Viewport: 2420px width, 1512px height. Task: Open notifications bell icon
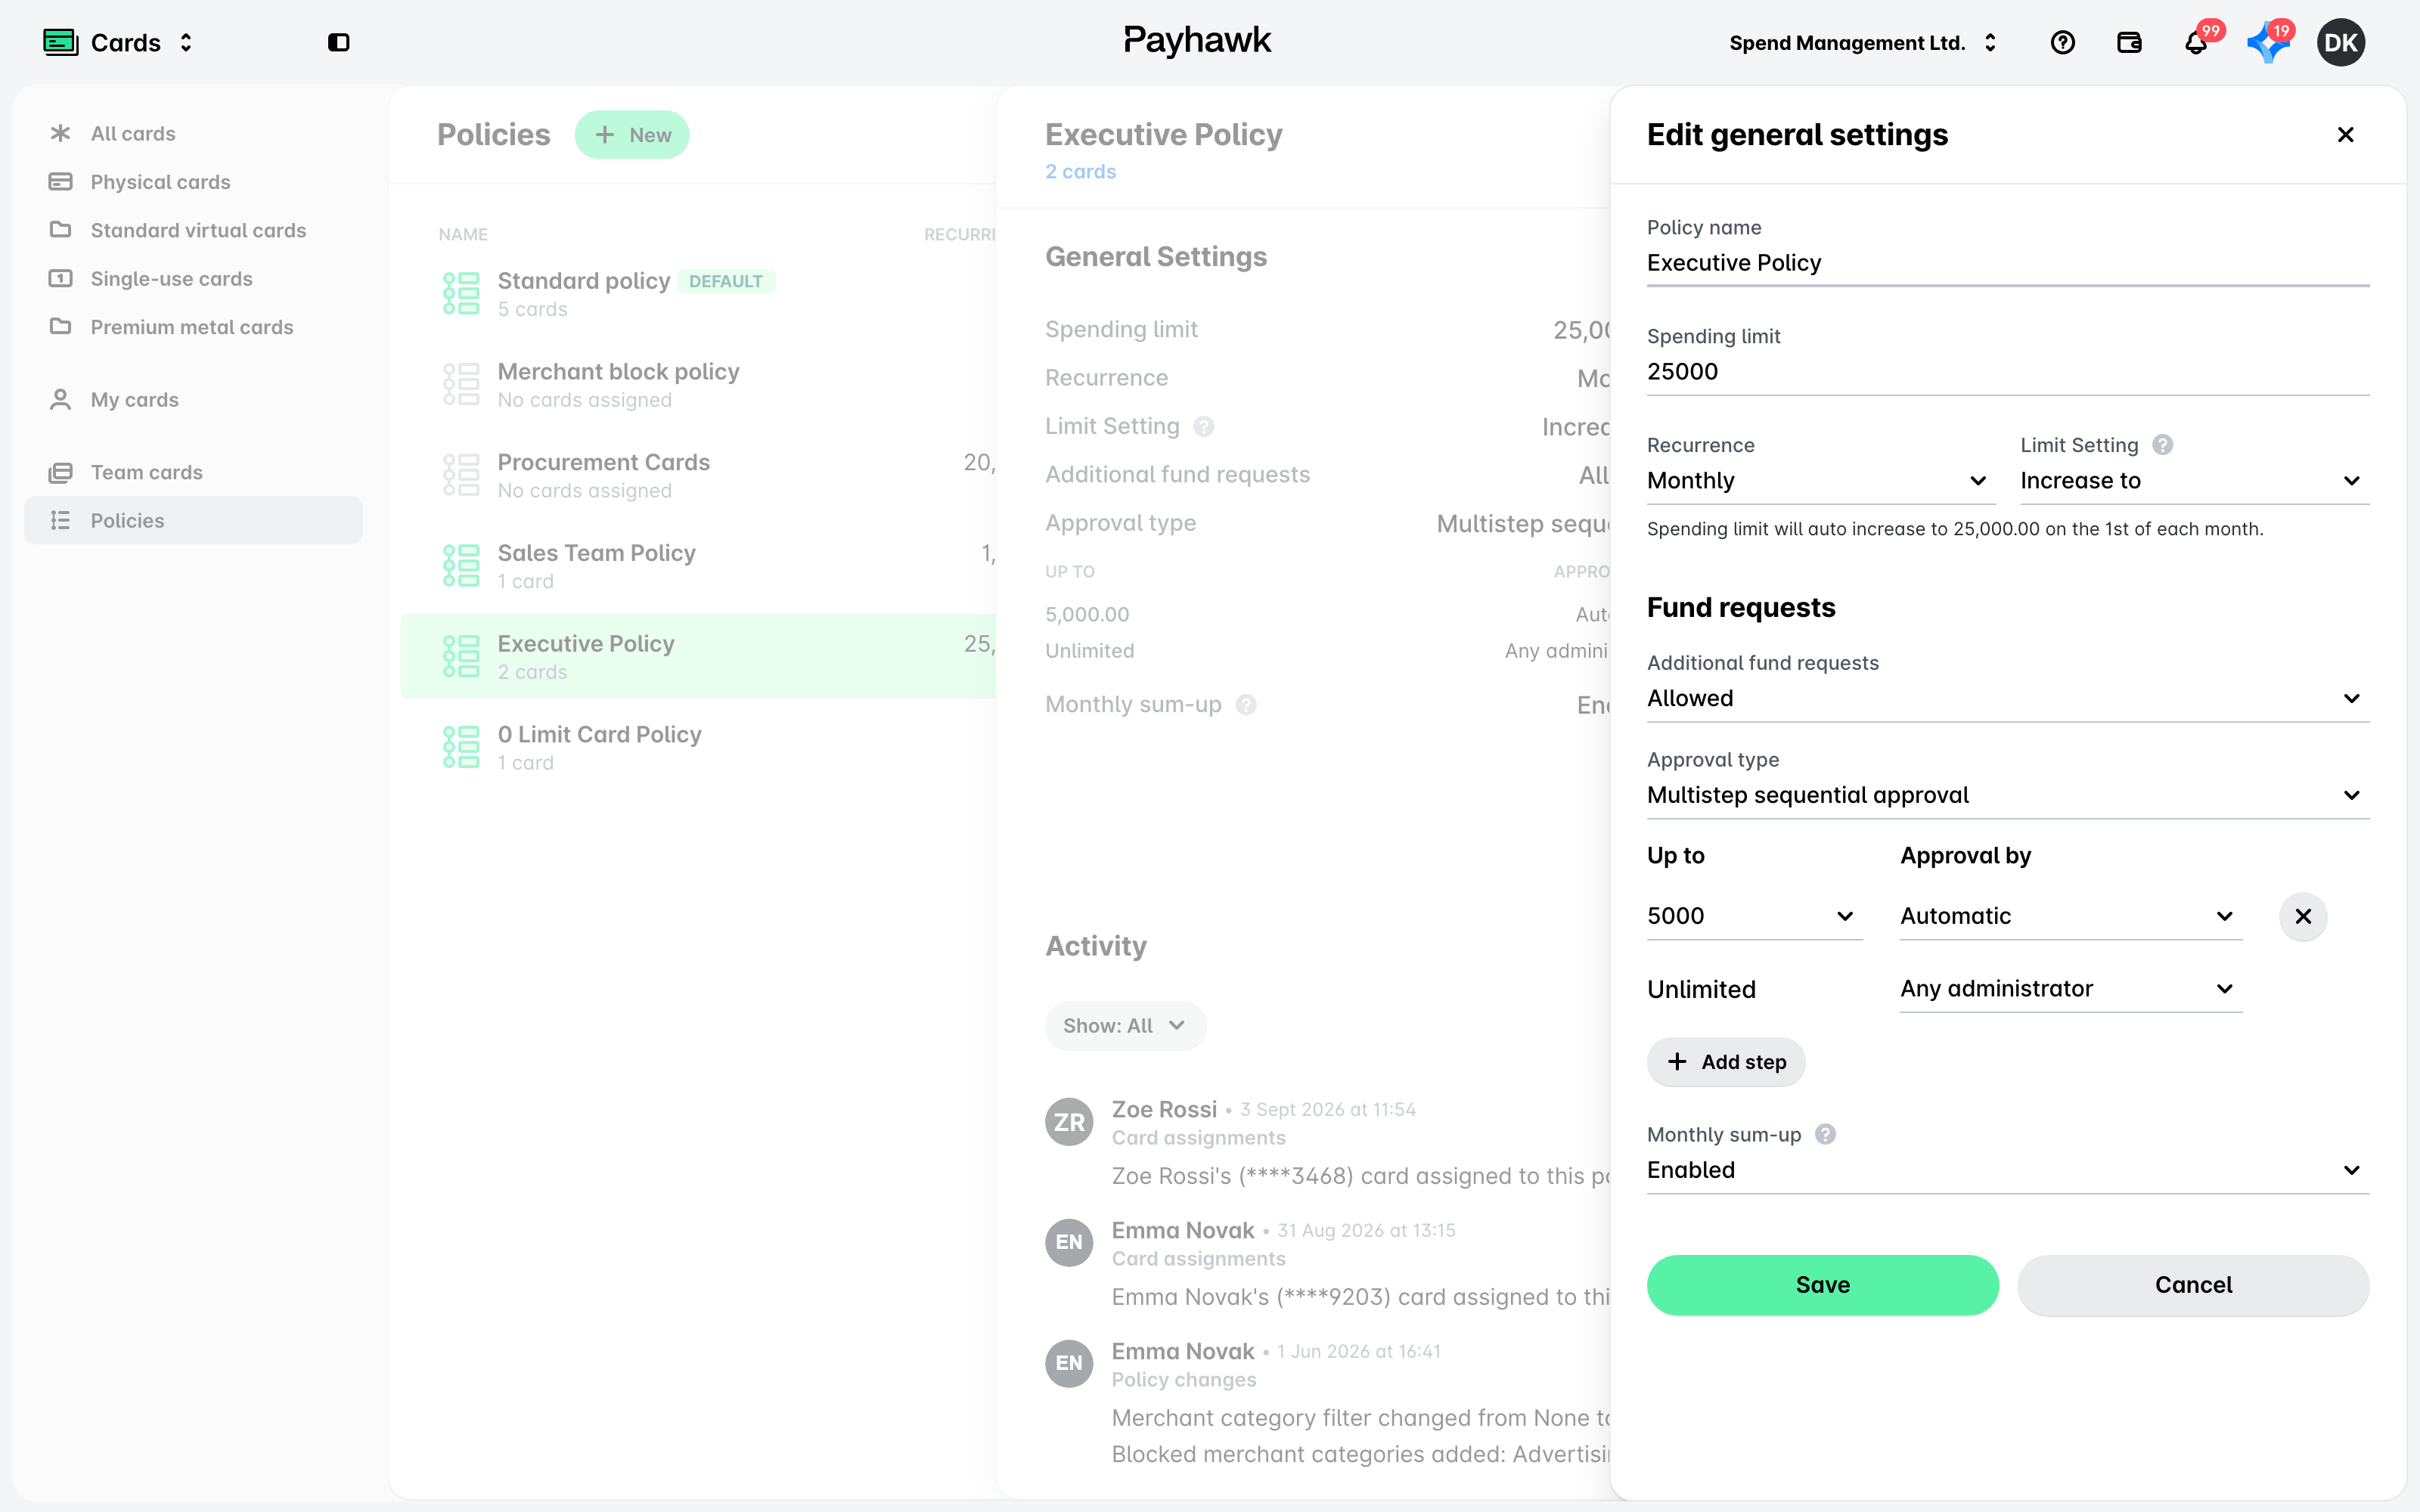pyautogui.click(x=2196, y=42)
